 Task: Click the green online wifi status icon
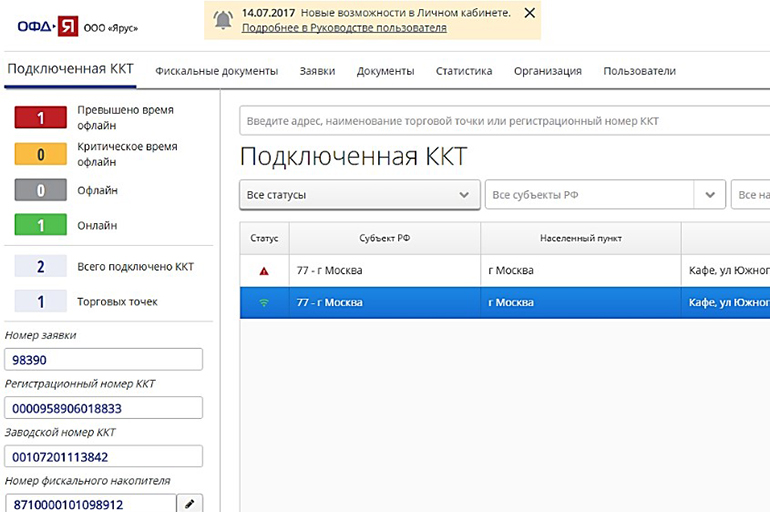[264, 303]
